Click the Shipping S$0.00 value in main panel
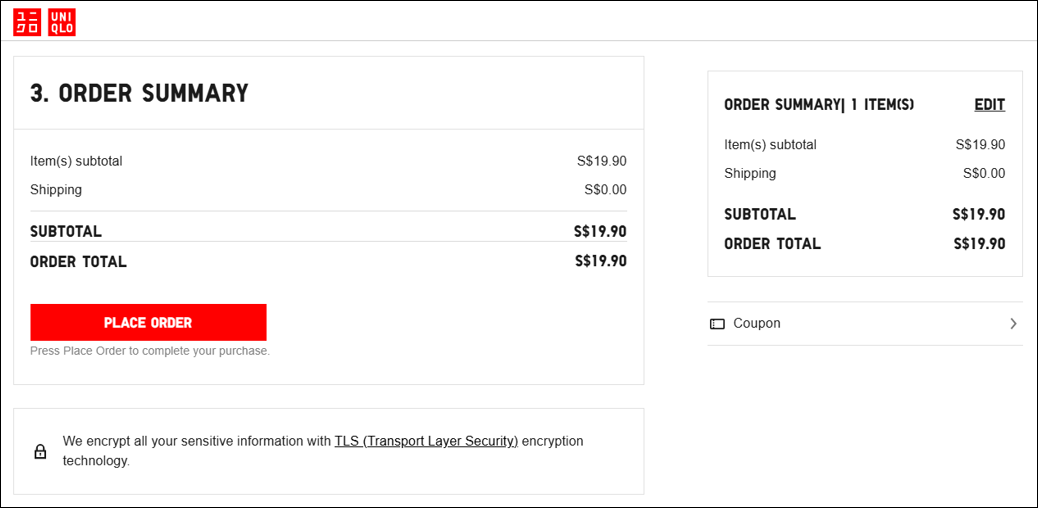The width and height of the screenshot is (1038, 508). point(605,190)
